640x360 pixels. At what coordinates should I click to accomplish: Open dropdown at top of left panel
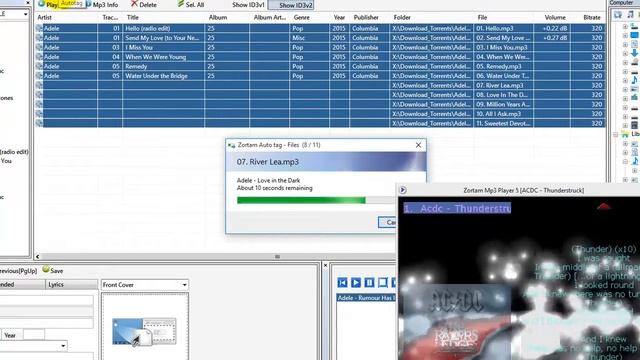tap(25, 14)
